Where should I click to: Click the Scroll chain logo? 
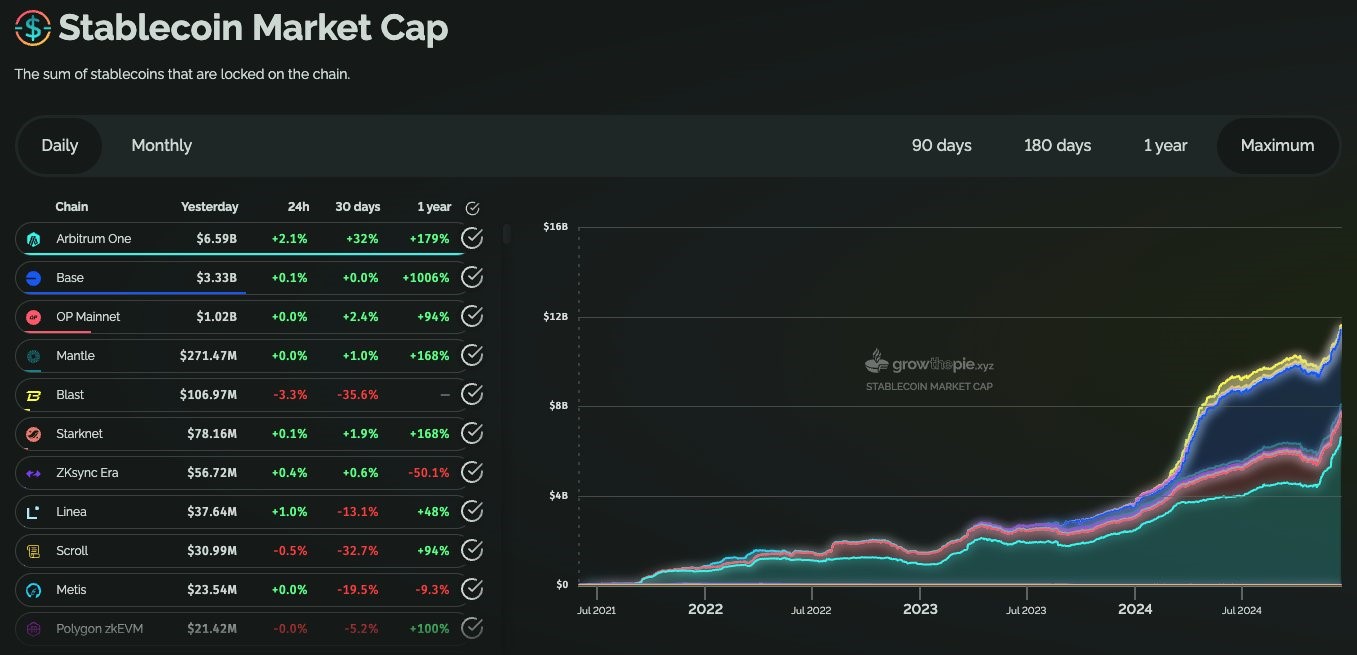click(x=33, y=551)
